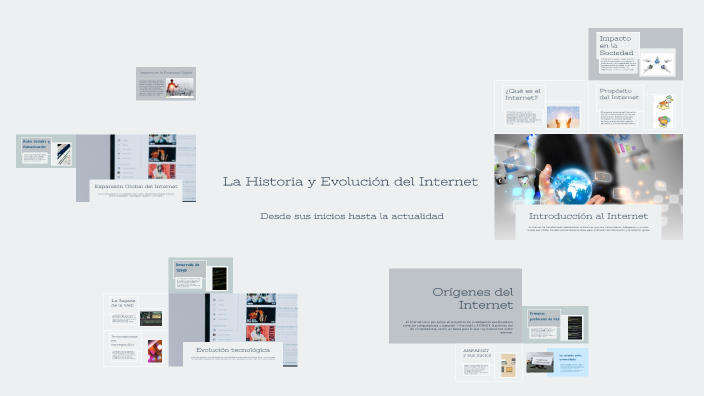Image resolution: width=704 pixels, height=396 pixels.
Task: Click the description line under 'Evolución tecnológica'
Action: (233, 358)
